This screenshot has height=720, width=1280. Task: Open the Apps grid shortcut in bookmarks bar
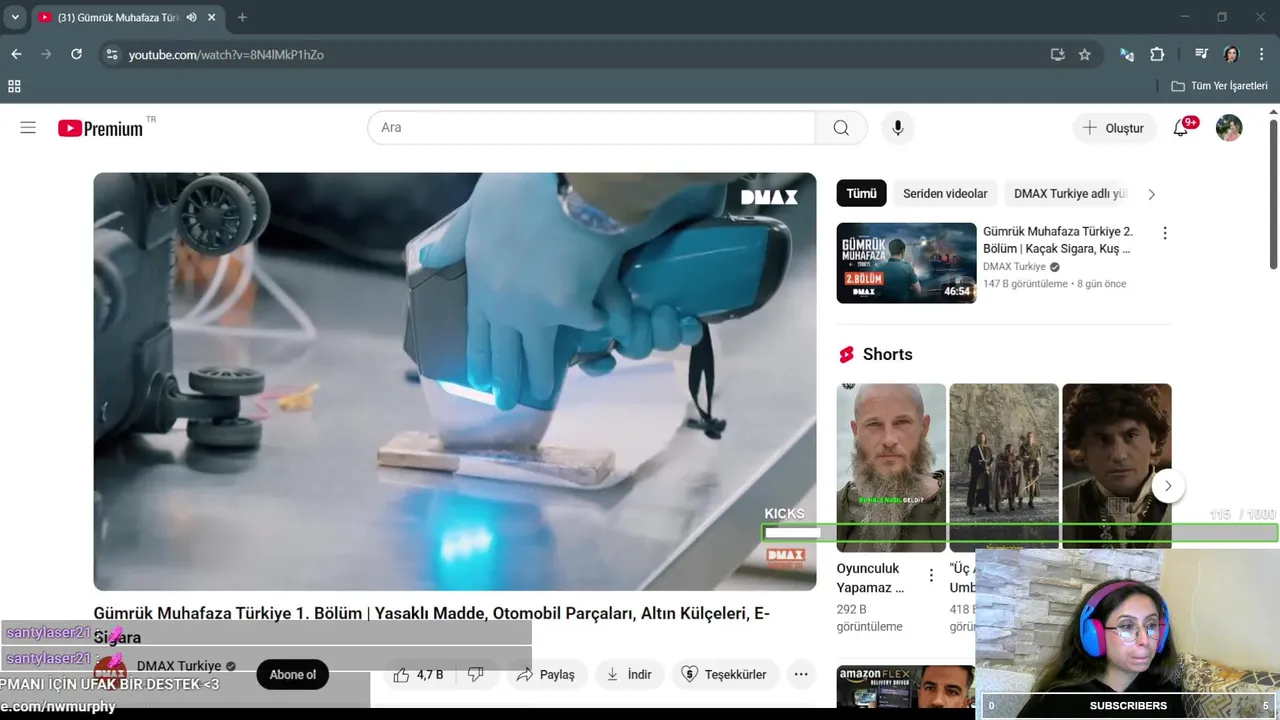point(14,86)
